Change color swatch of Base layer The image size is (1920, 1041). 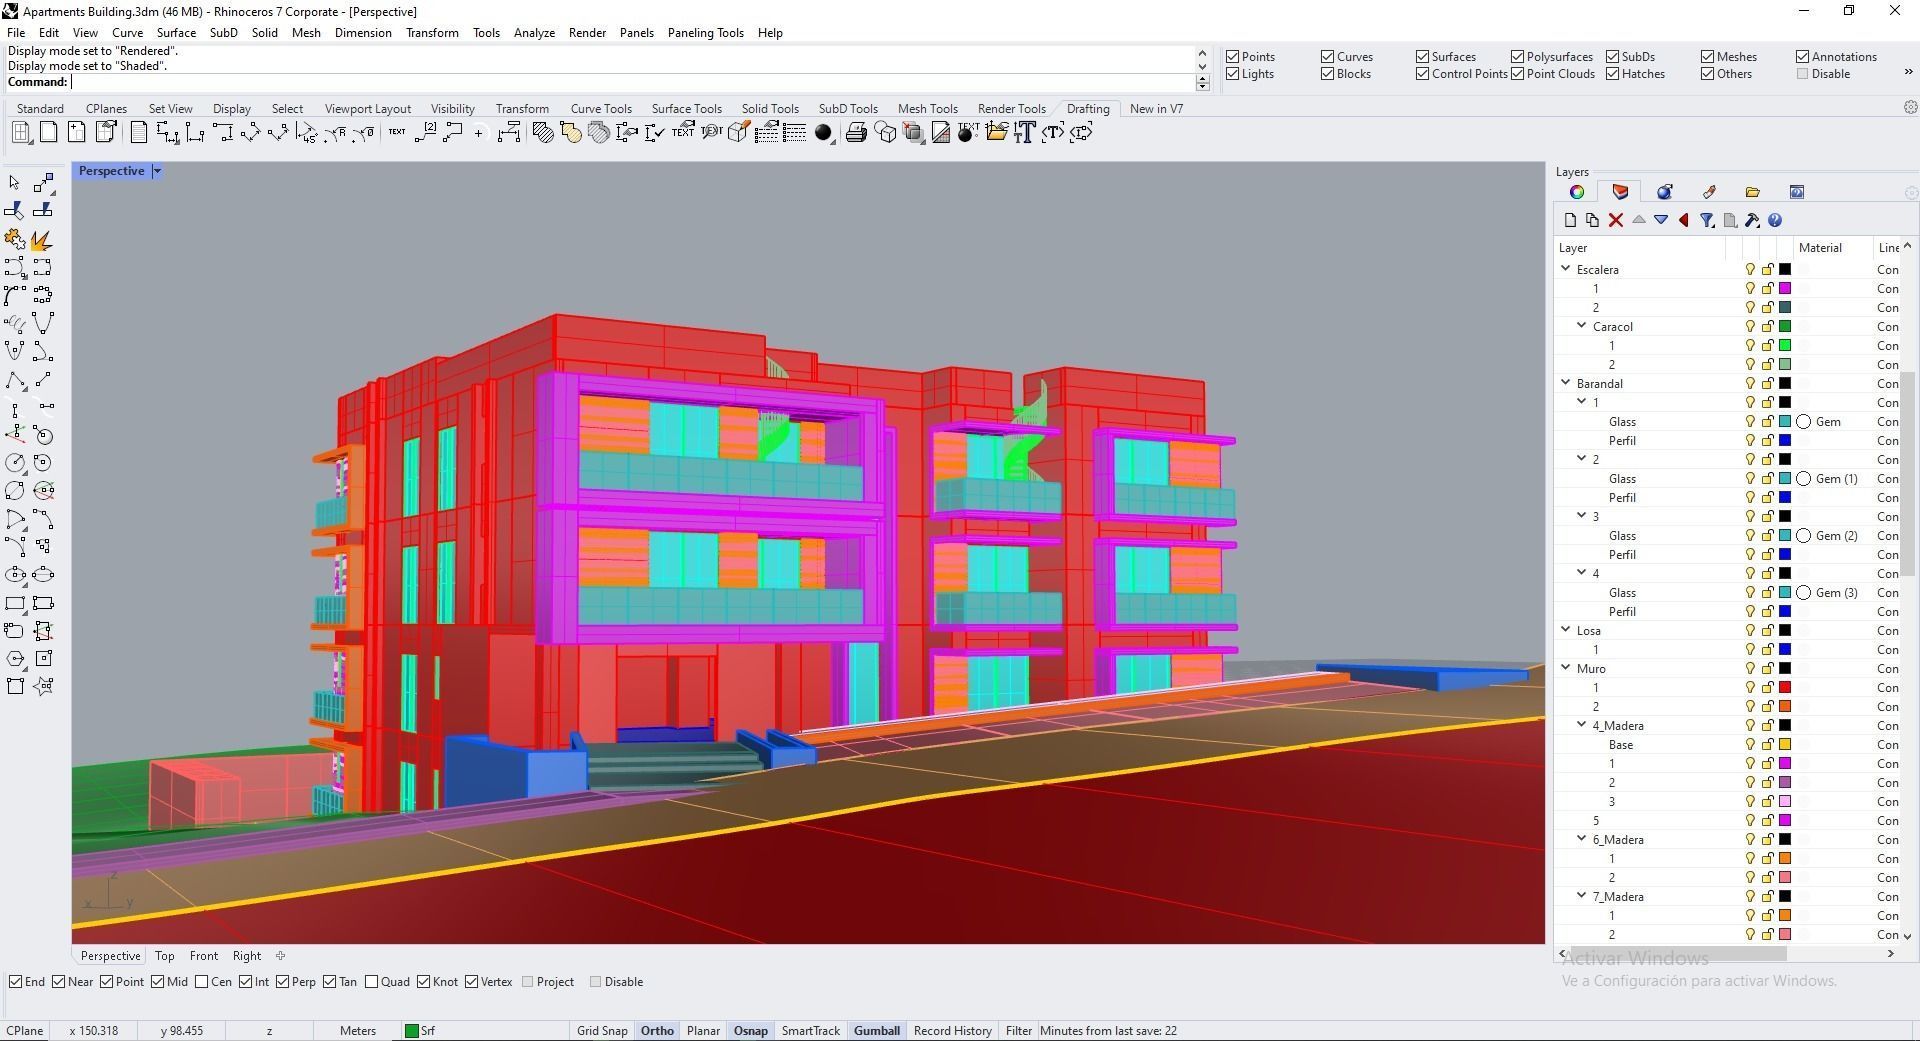tap(1785, 744)
